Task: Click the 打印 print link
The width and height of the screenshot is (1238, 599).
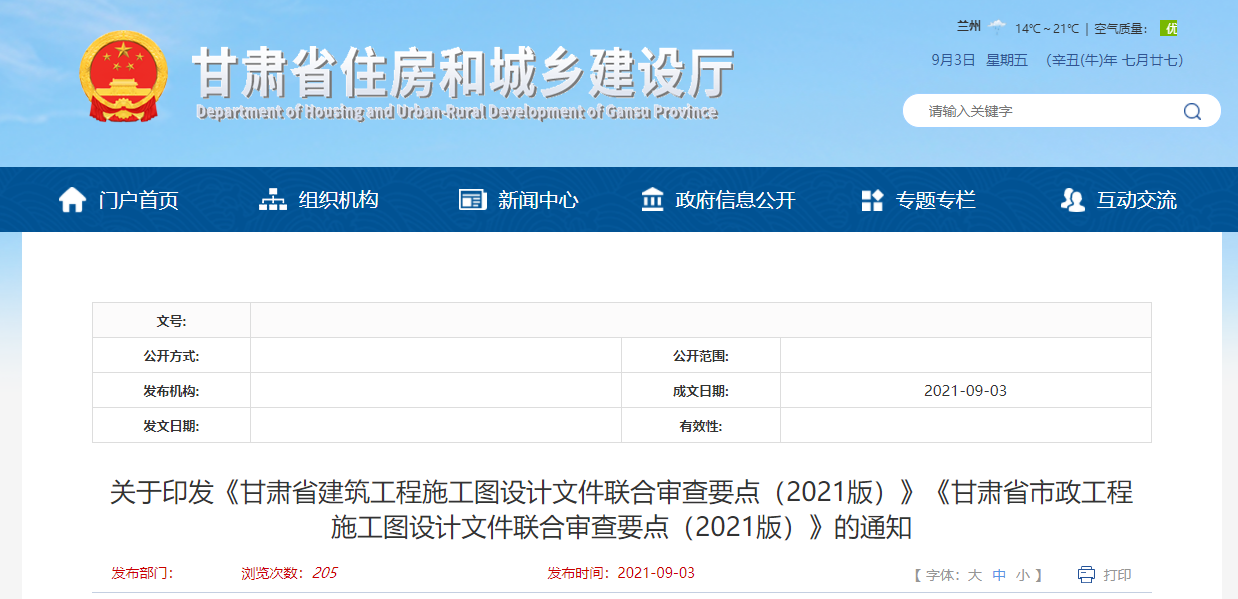Action: pyautogui.click(x=1117, y=575)
